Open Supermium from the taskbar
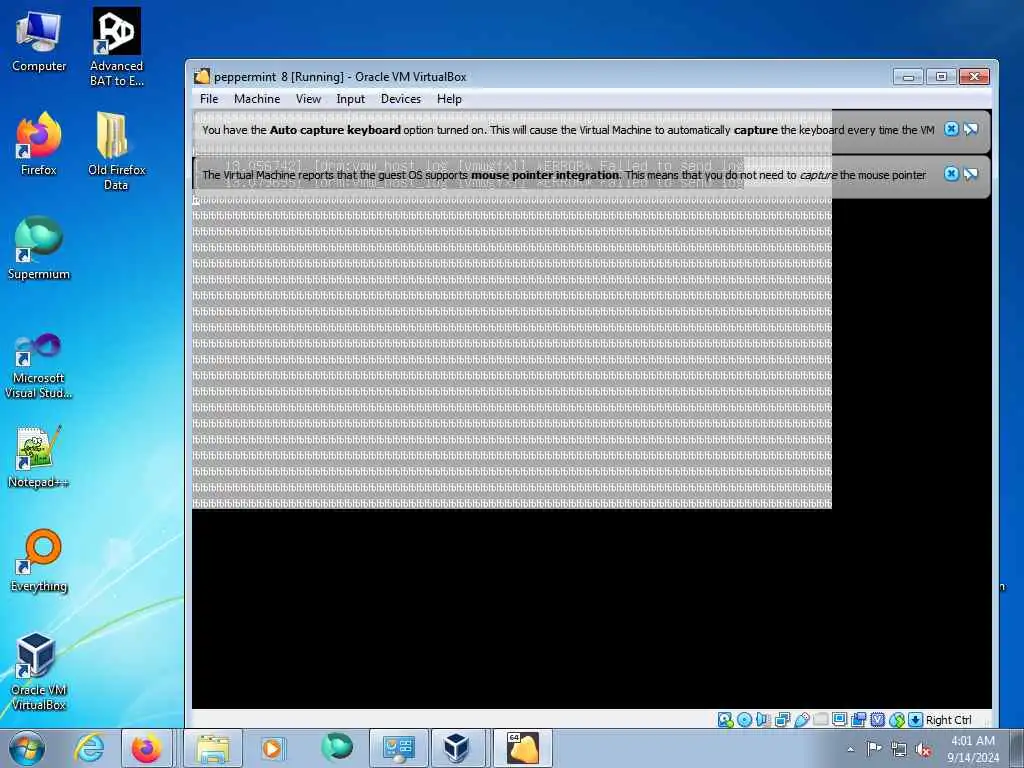Image resolution: width=1024 pixels, height=768 pixels. [337, 748]
